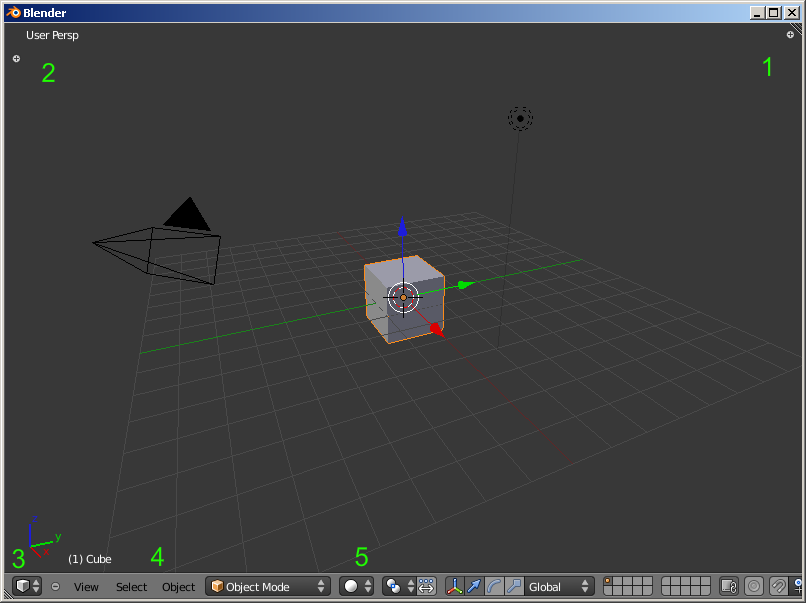Open the Global transform orientation dropdown
The width and height of the screenshot is (806, 603).
click(x=559, y=586)
